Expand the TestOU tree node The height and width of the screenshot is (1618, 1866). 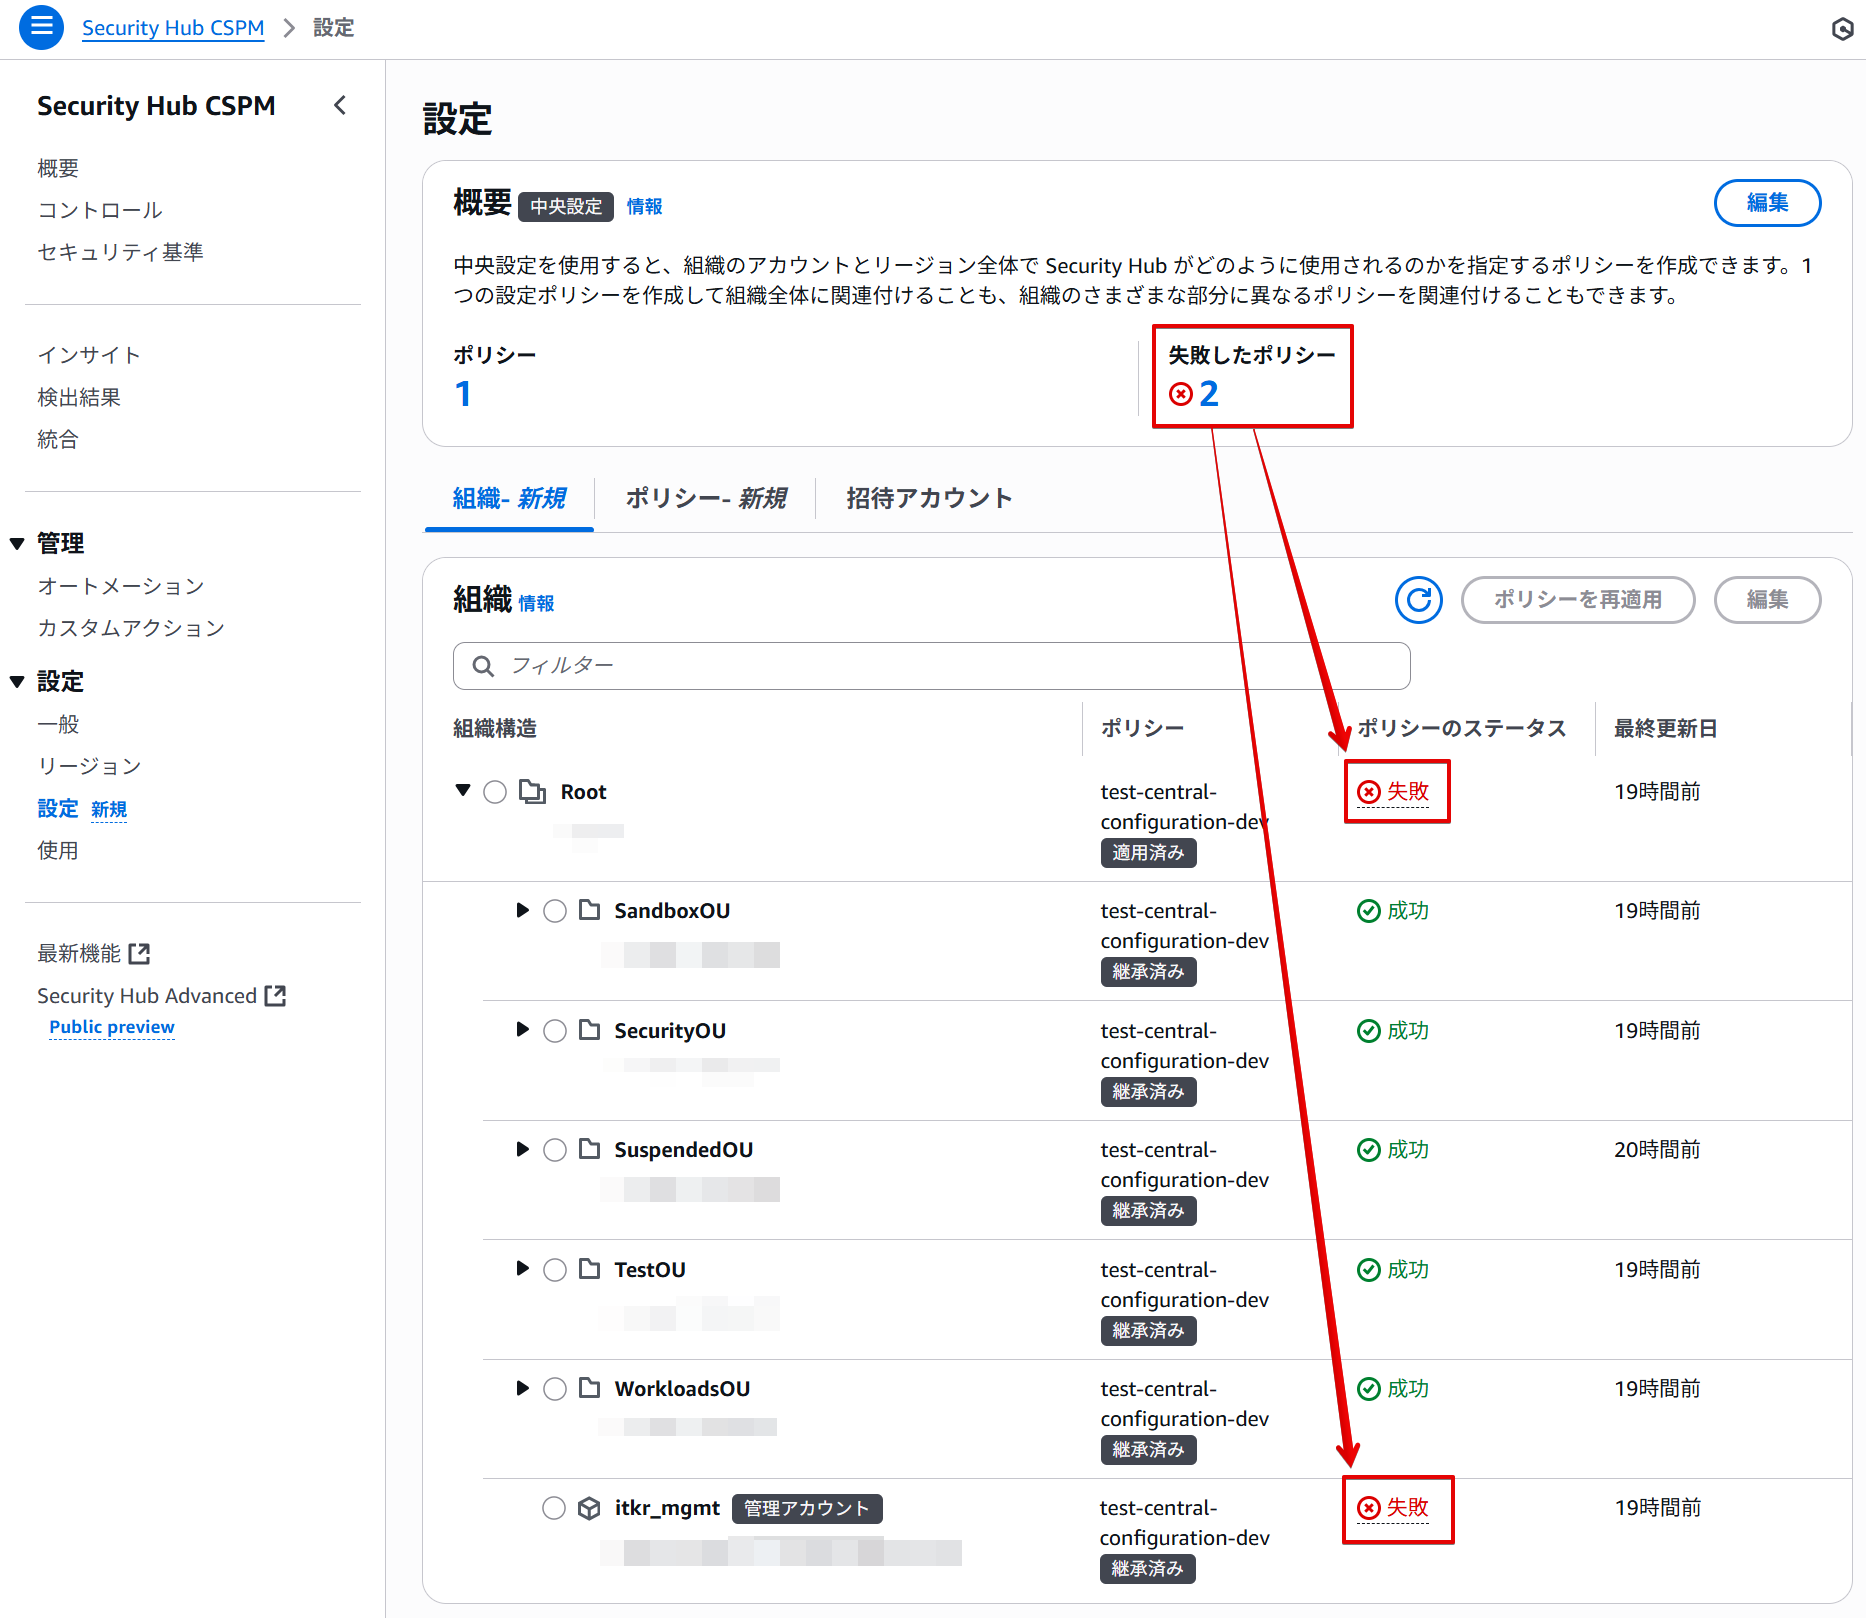coord(522,1269)
